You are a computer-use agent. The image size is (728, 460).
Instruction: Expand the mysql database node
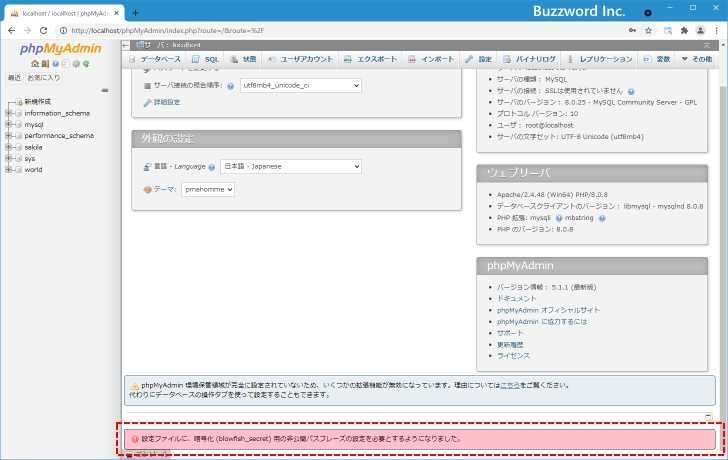pyautogui.click(x=8, y=124)
